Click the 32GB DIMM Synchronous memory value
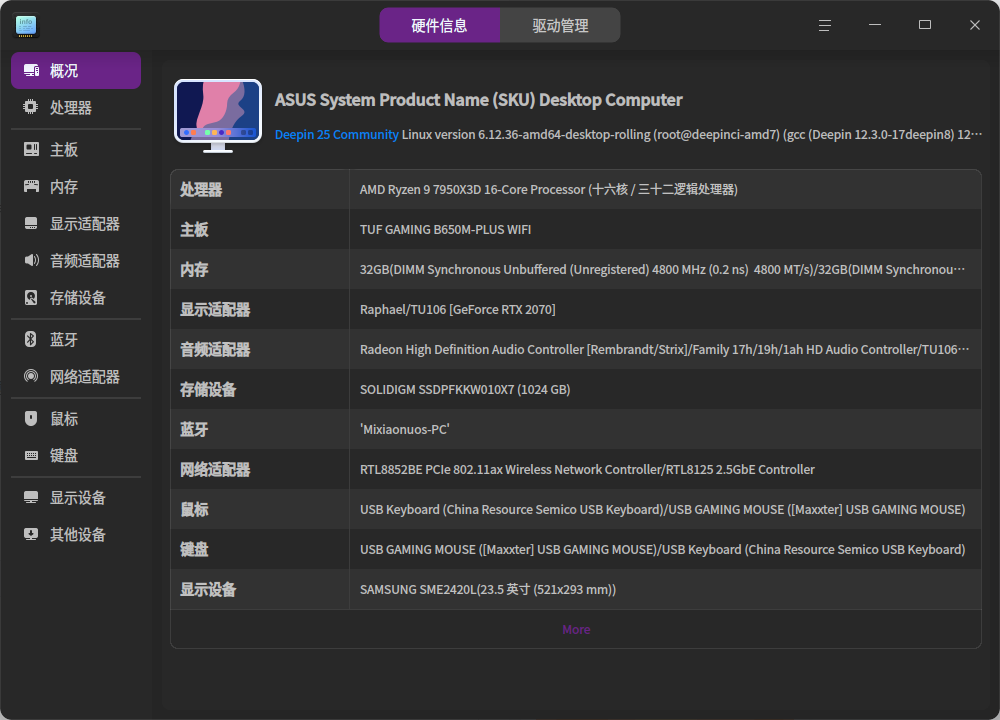This screenshot has width=1000, height=720. (663, 270)
